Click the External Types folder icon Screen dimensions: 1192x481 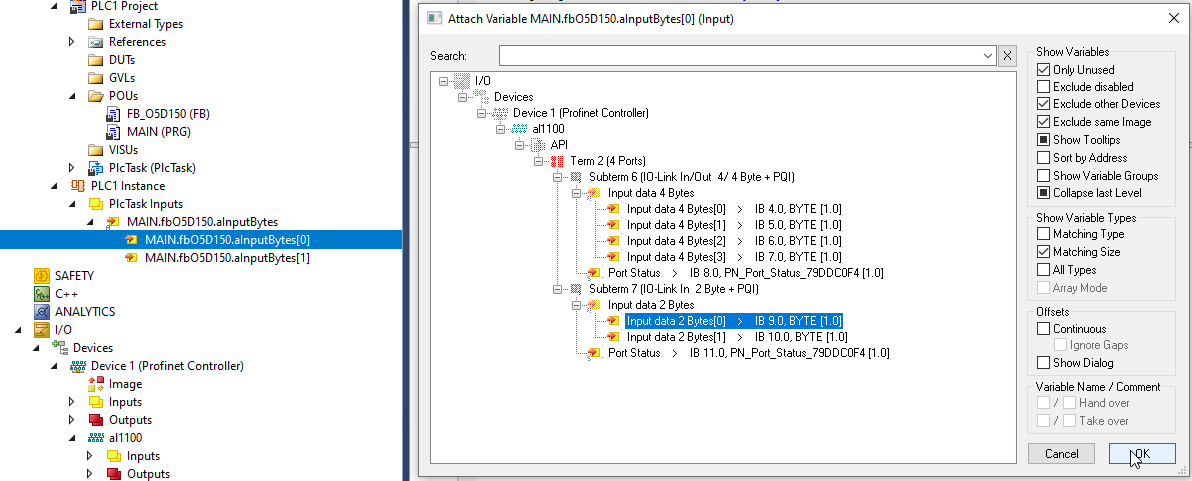coord(95,24)
